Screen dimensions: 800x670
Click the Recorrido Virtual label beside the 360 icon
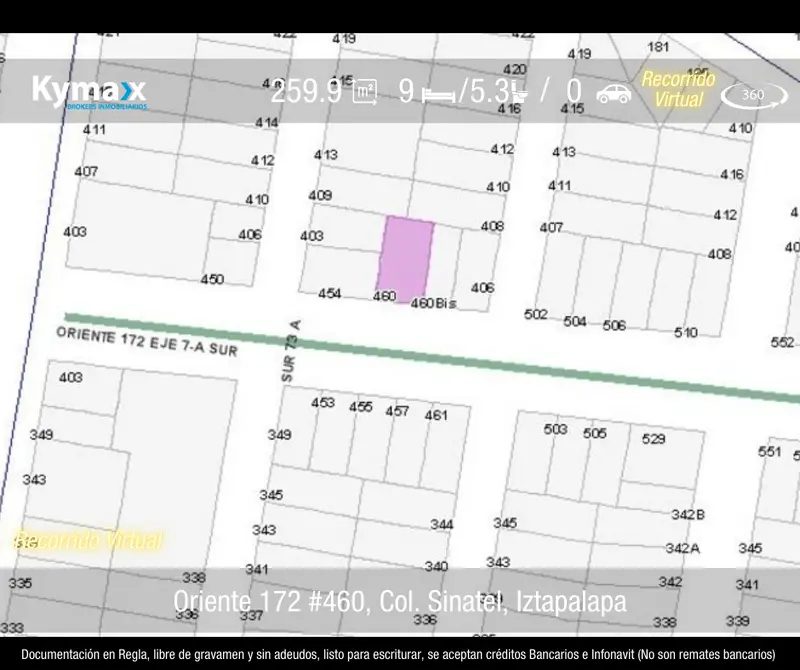tap(678, 89)
